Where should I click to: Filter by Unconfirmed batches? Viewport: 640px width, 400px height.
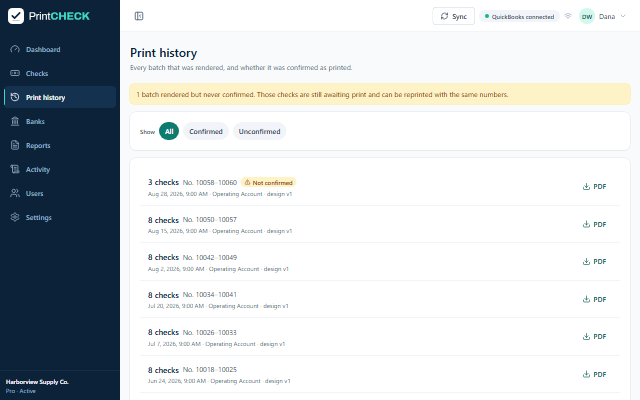260,131
